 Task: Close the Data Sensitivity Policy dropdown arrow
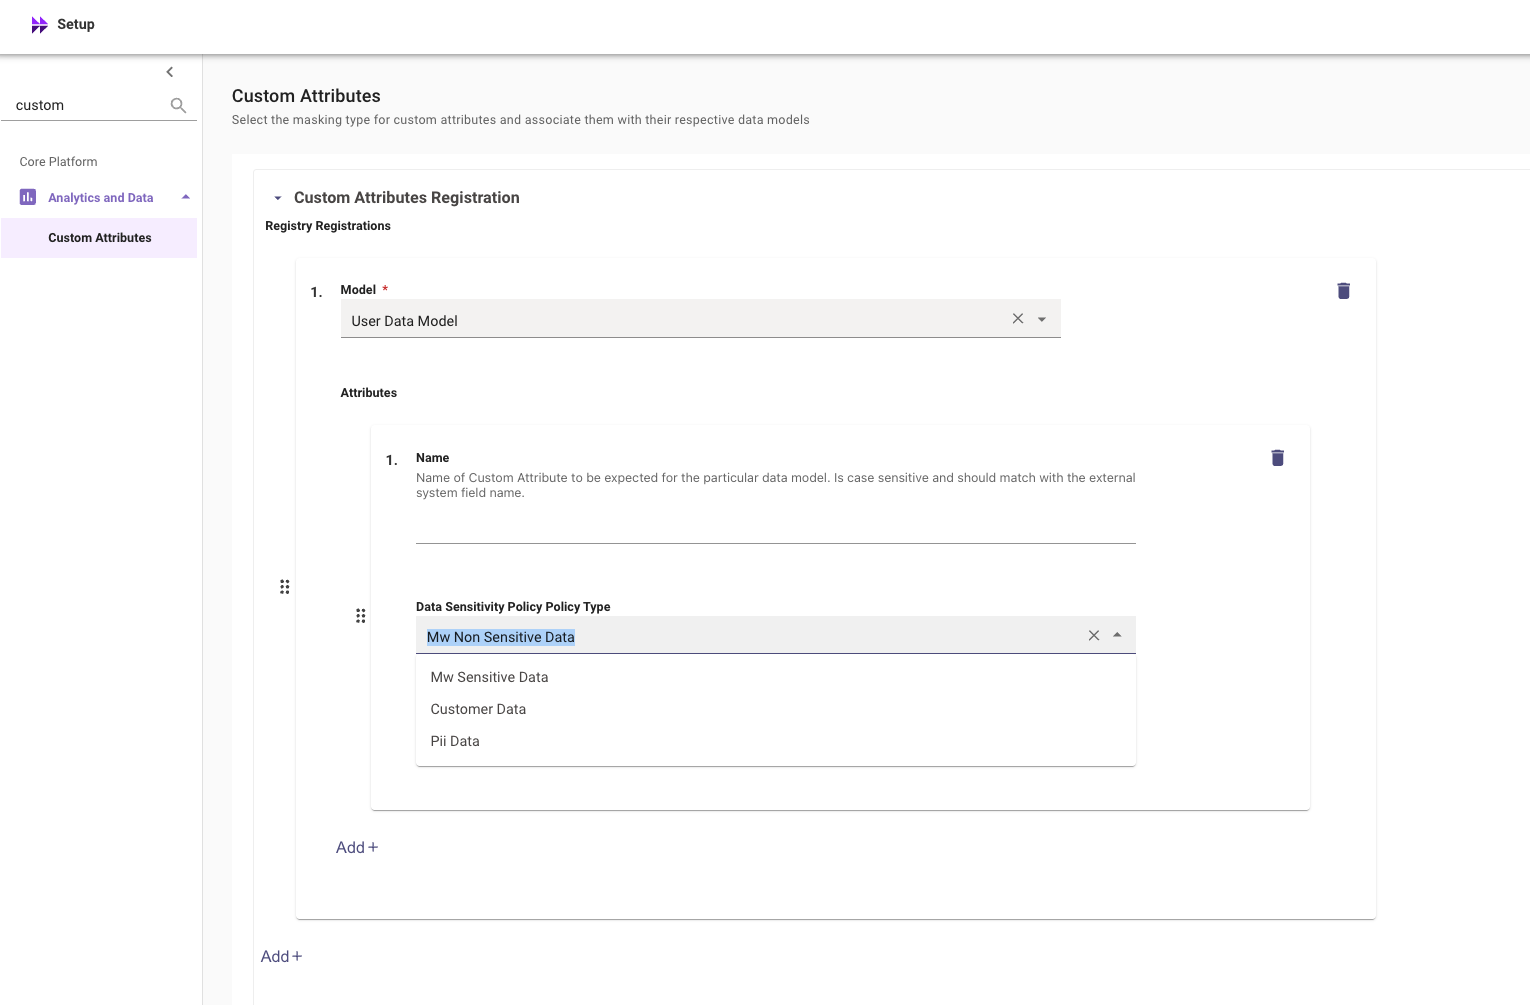(x=1117, y=635)
